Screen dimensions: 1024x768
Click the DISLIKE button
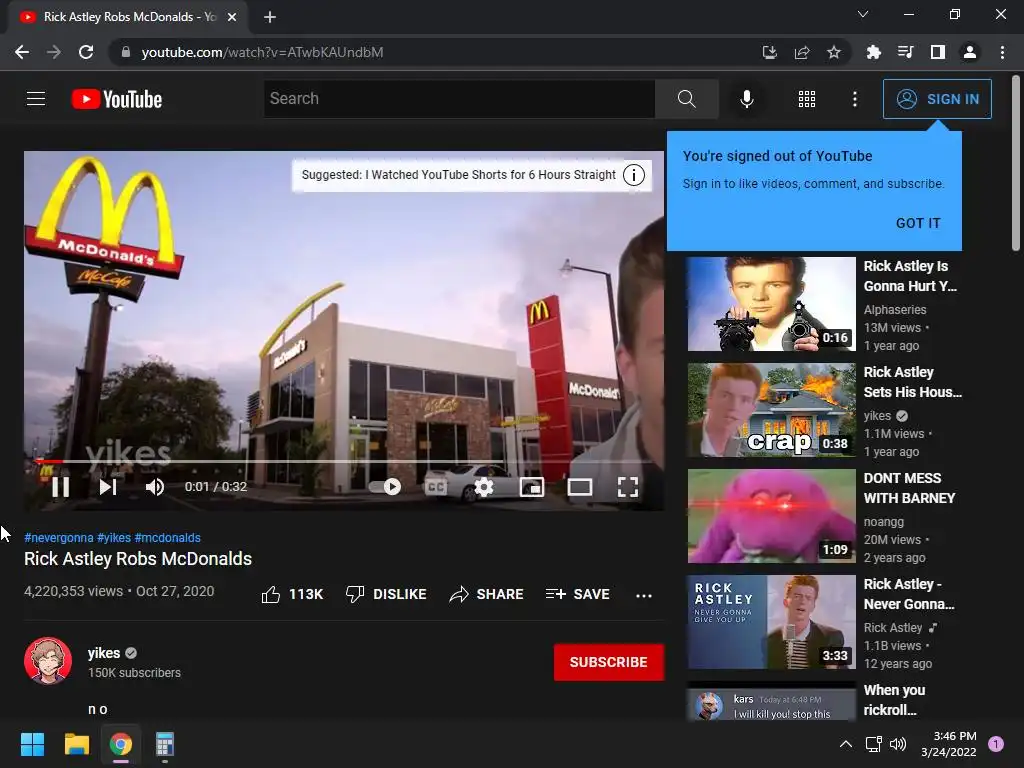point(386,594)
